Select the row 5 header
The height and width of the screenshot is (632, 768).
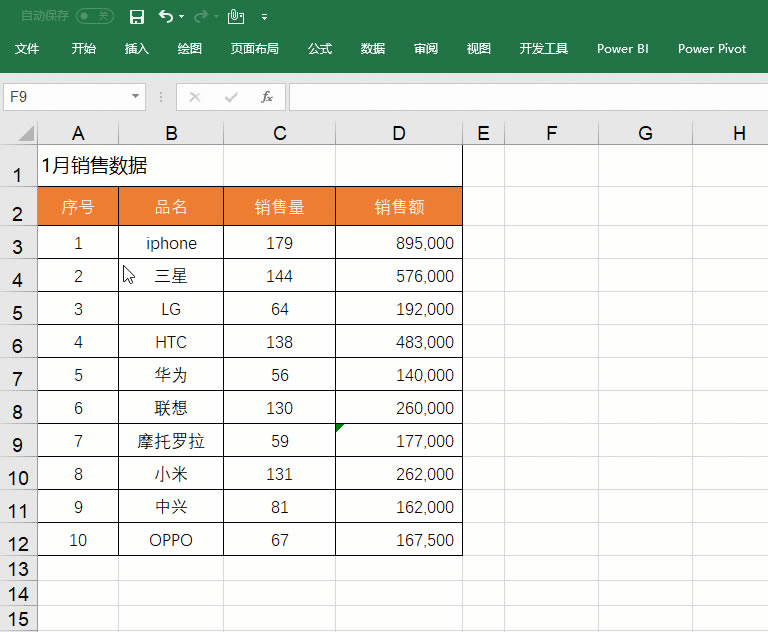18,313
